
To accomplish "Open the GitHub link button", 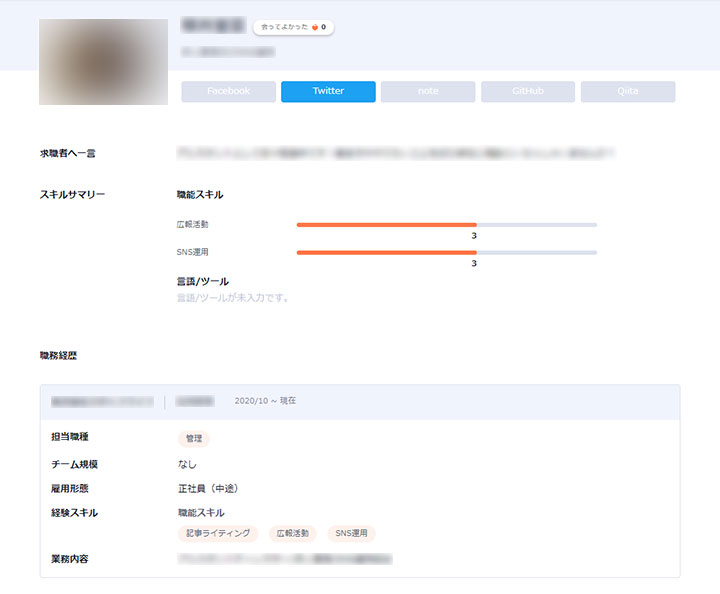I will (528, 91).
